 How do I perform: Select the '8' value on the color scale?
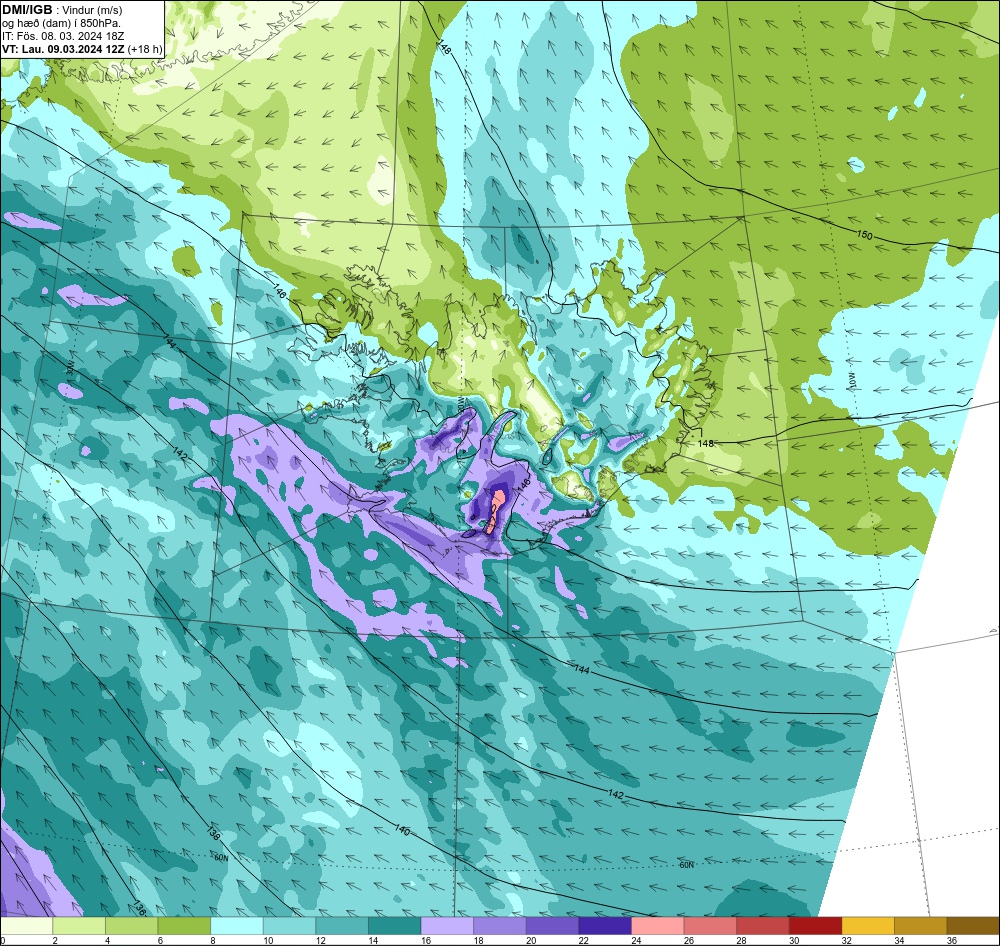pyautogui.click(x=212, y=940)
